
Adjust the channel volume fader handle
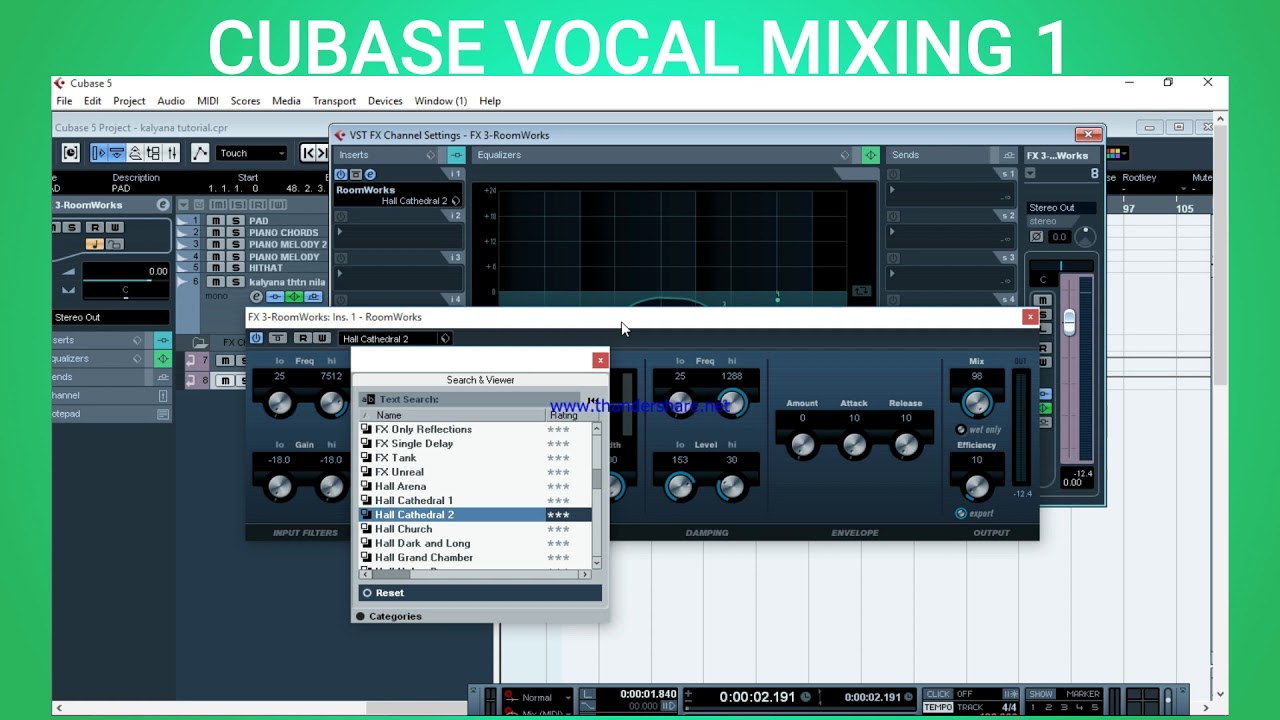click(1069, 322)
